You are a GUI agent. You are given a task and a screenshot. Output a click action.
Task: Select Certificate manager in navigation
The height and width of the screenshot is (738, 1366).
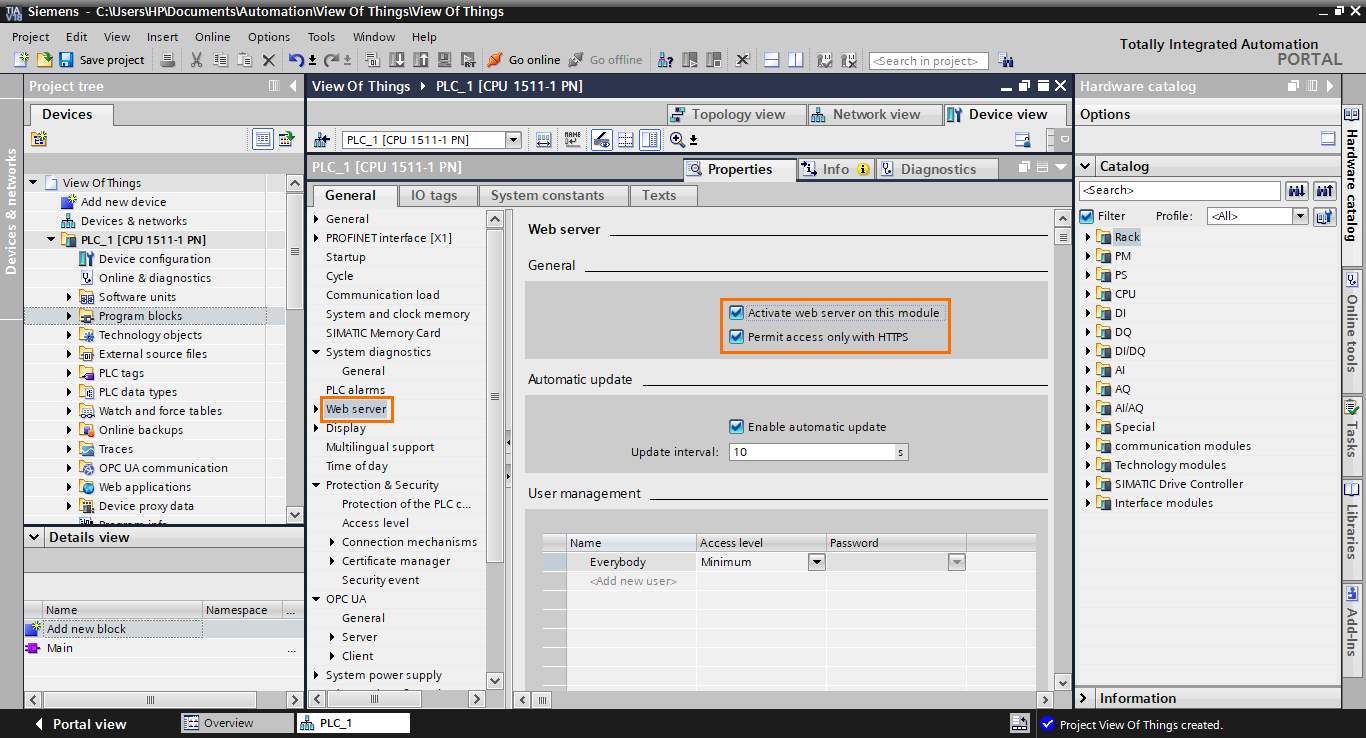pos(396,561)
